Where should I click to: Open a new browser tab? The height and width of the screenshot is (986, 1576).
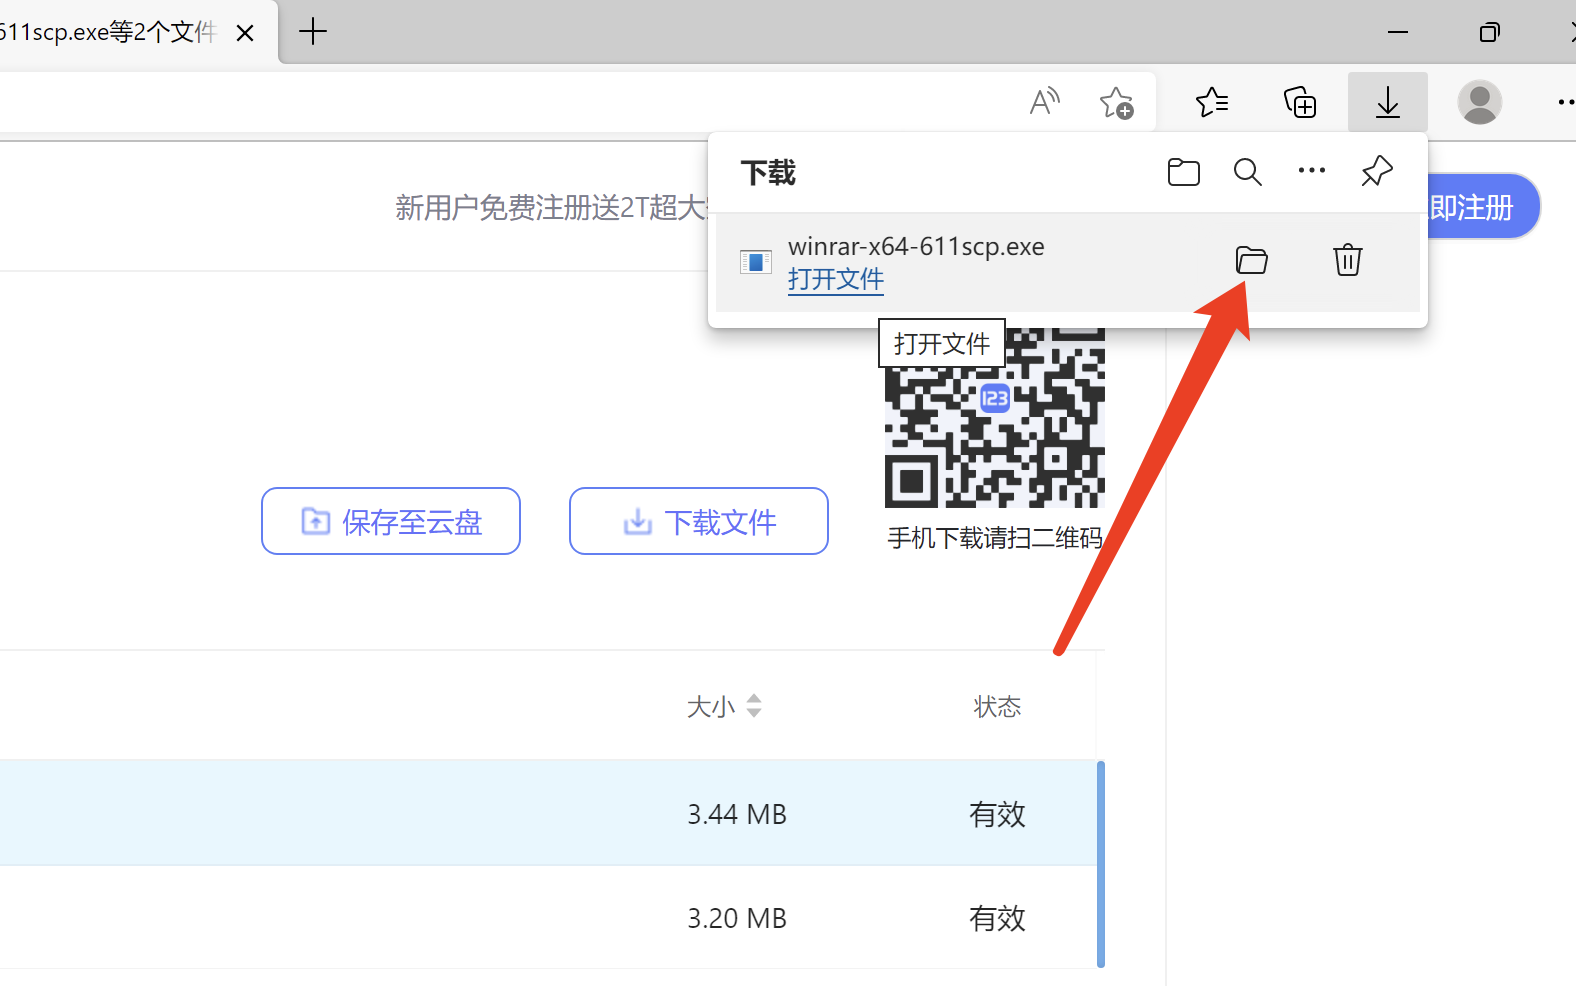(313, 32)
